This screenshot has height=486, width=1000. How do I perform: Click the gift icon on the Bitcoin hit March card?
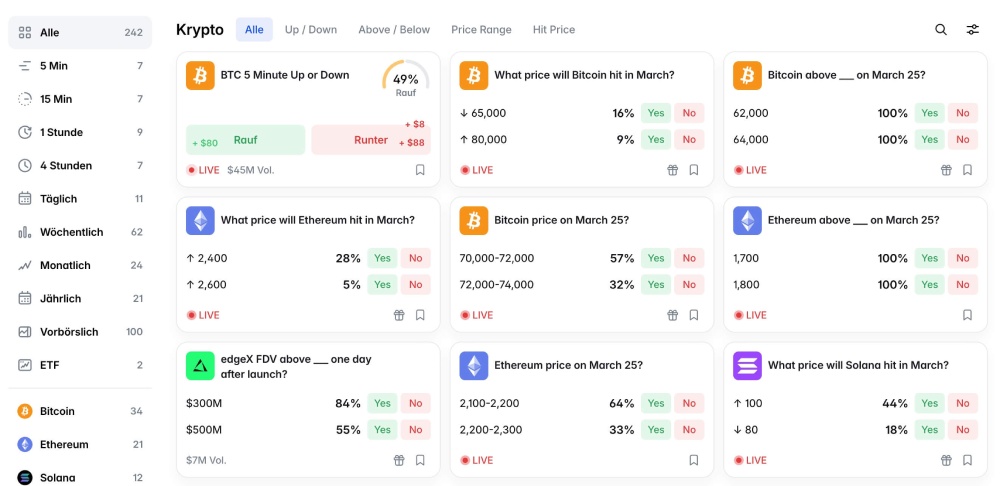pyautogui.click(x=673, y=170)
